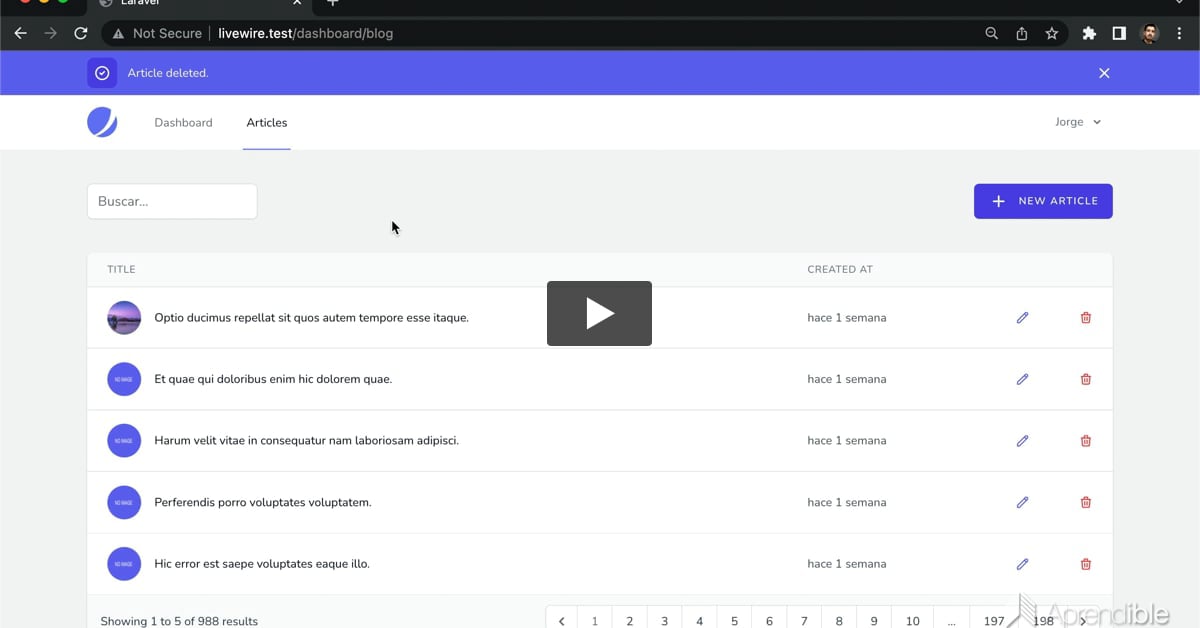Open the browser zoom magnifier icon

[991, 33]
